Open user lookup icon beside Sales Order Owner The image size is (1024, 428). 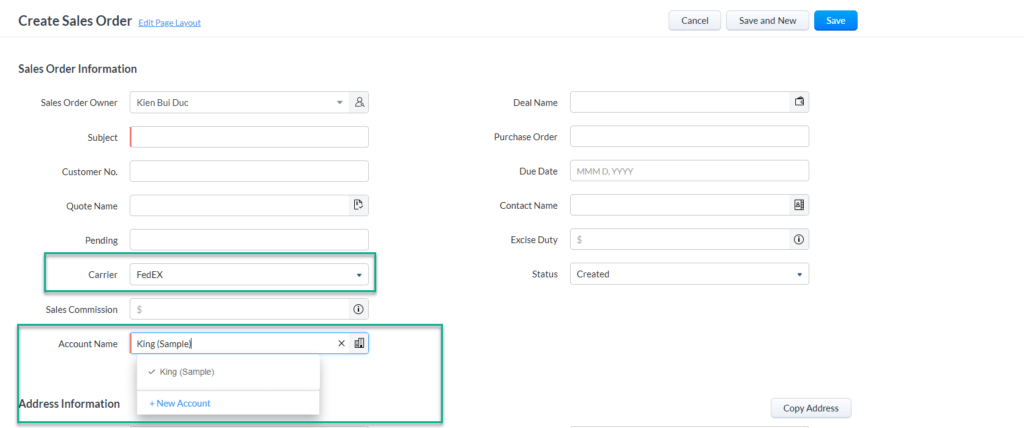click(359, 103)
